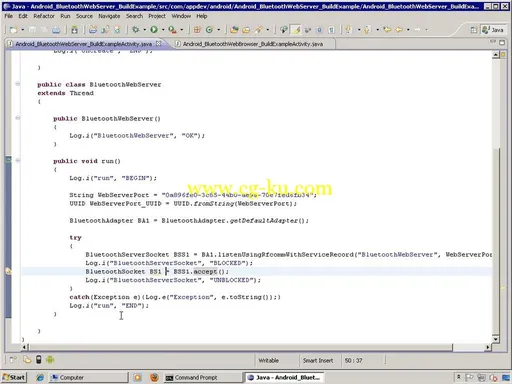Open the External Tools dropdown arrow
This screenshot has width=512, height=384.
pyautogui.click(x=181, y=30)
